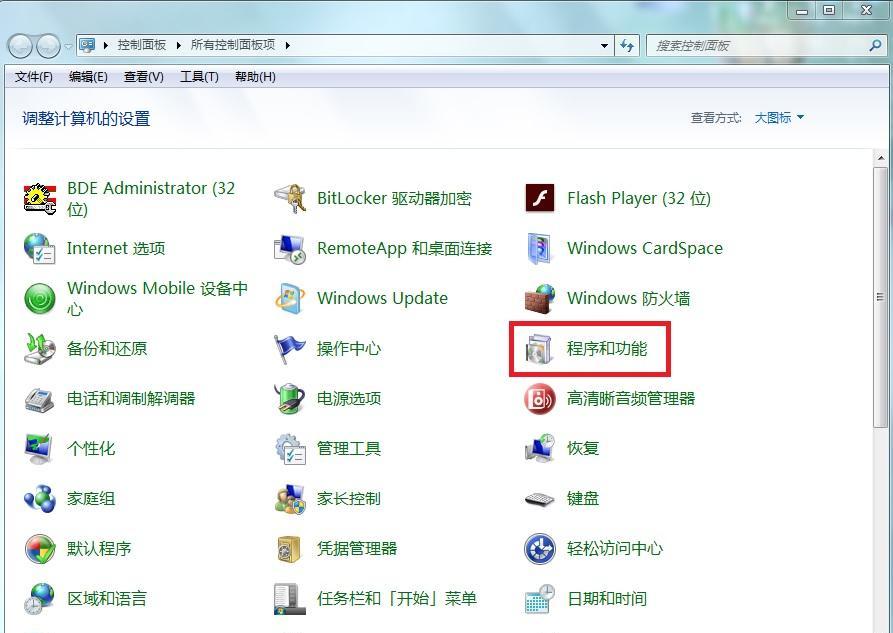Open the 文件(F) menu
This screenshot has width=893, height=633.
point(34,76)
